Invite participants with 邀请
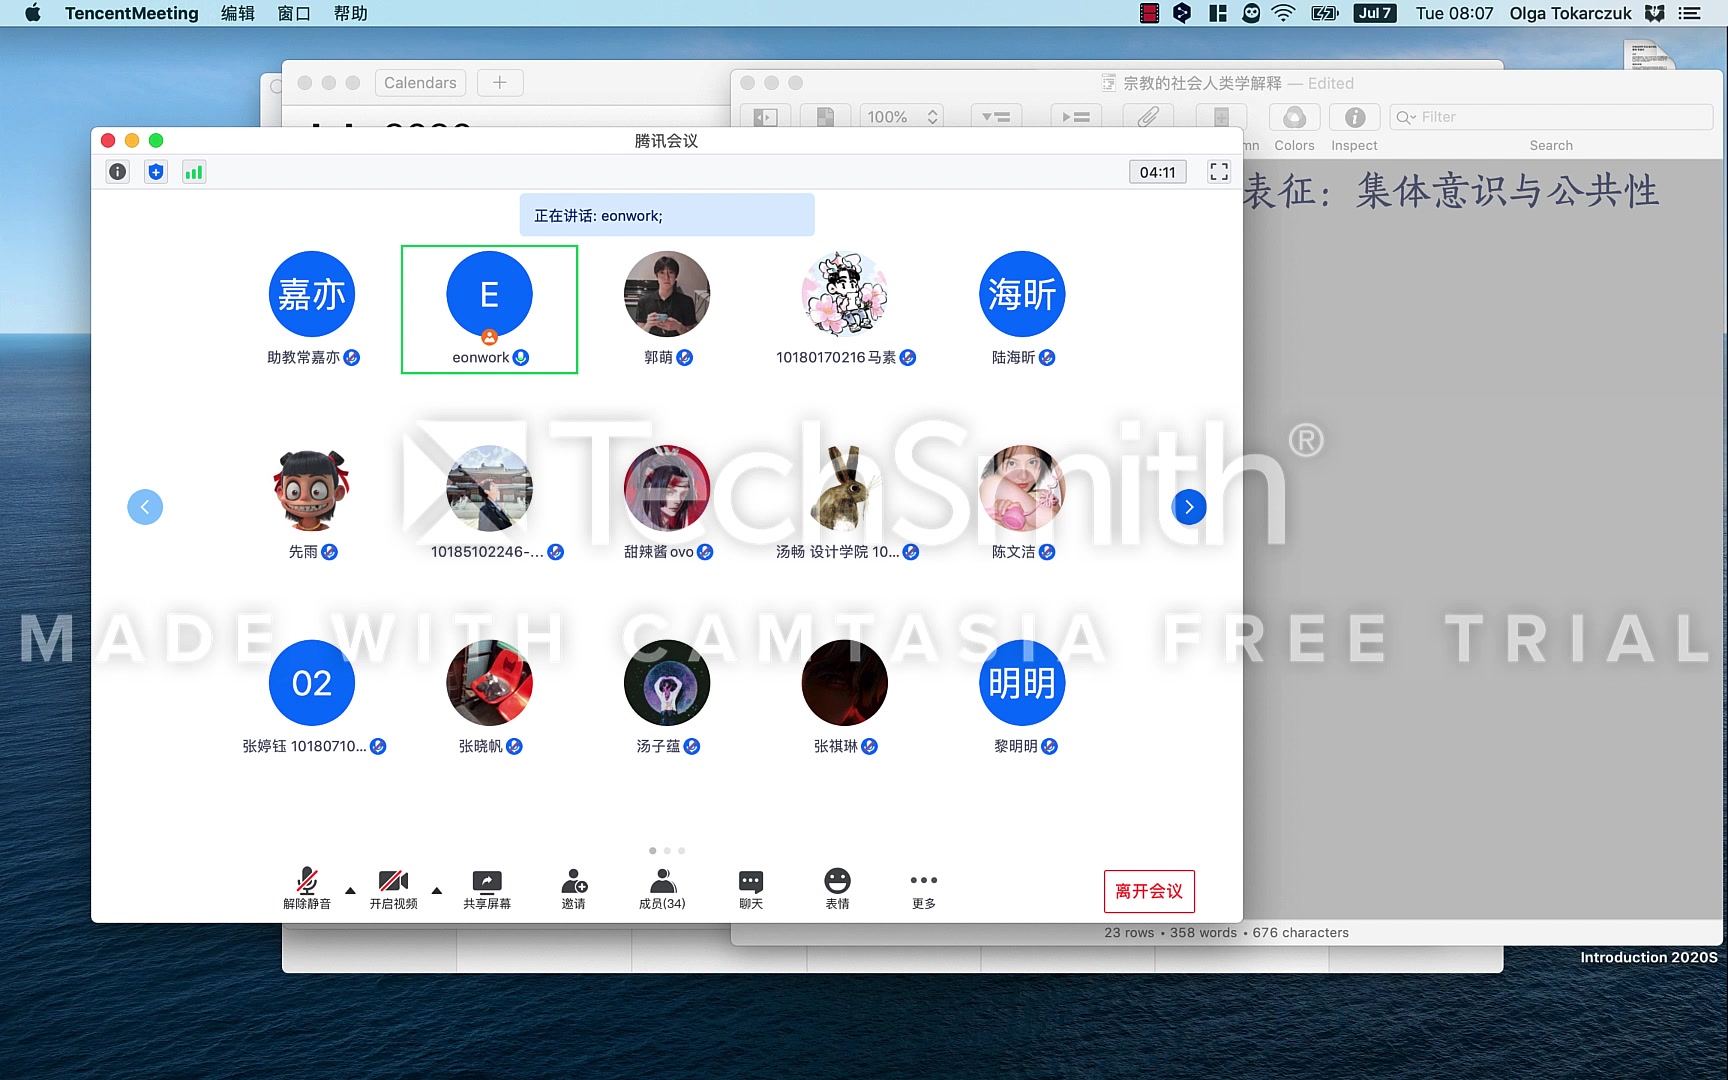The height and width of the screenshot is (1080, 1728). (x=574, y=888)
